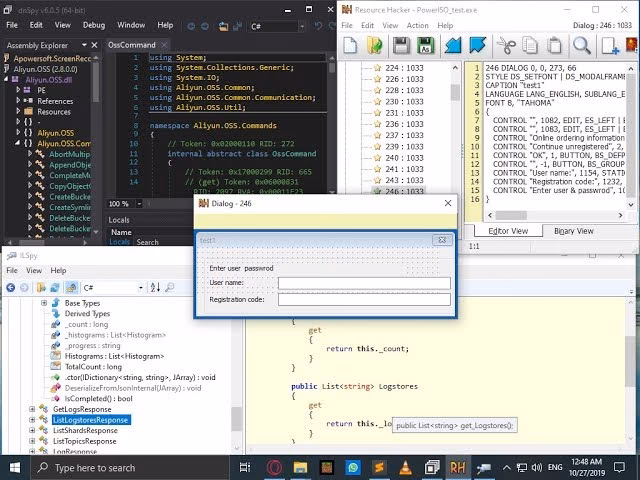Click ILSpy Back button icon
Screen dimensions: 640x480
[x=11, y=288]
